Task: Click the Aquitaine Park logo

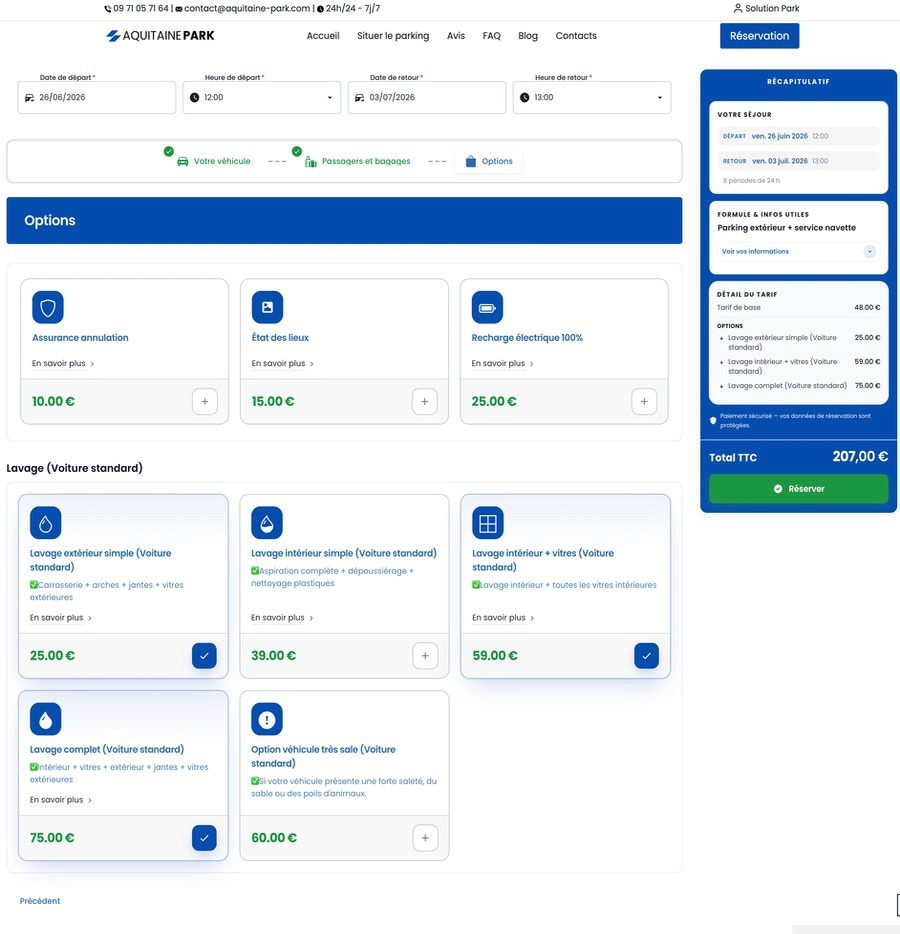Action: tap(160, 36)
